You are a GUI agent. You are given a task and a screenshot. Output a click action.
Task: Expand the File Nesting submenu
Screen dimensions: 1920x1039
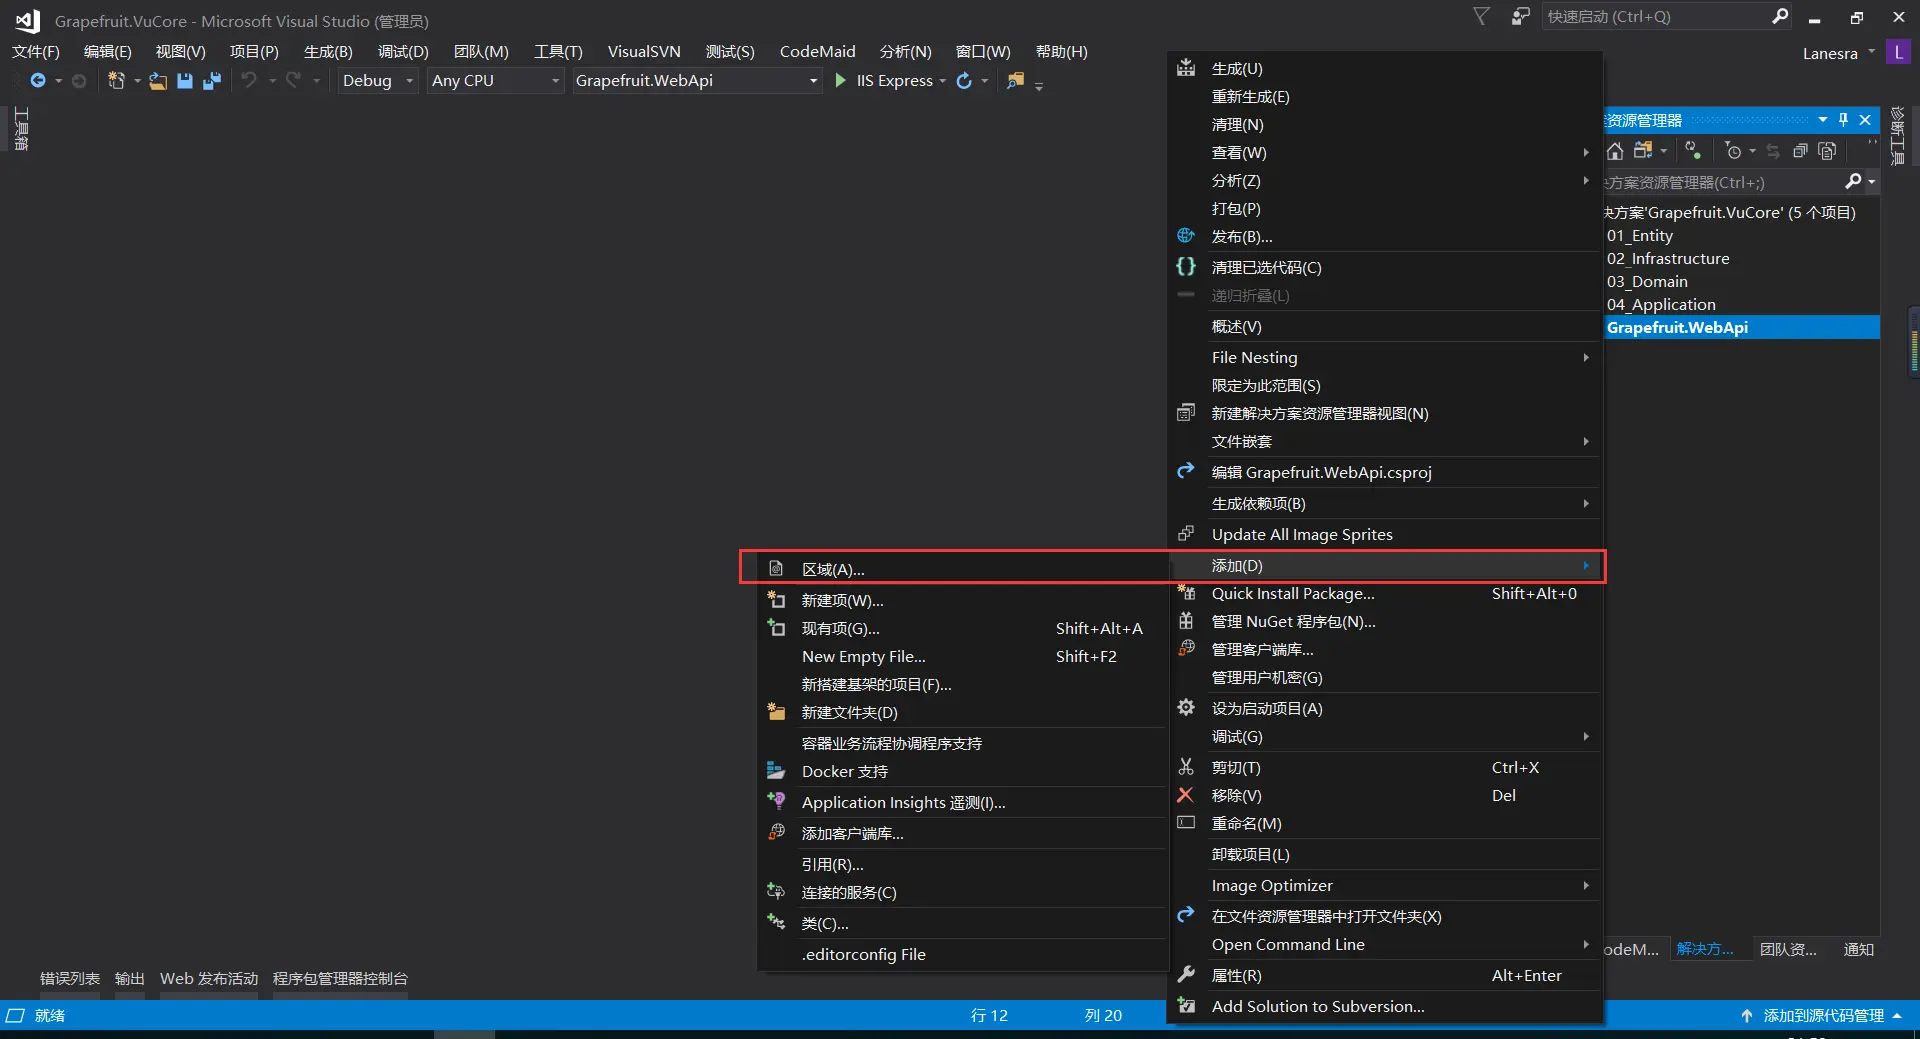pos(1385,358)
